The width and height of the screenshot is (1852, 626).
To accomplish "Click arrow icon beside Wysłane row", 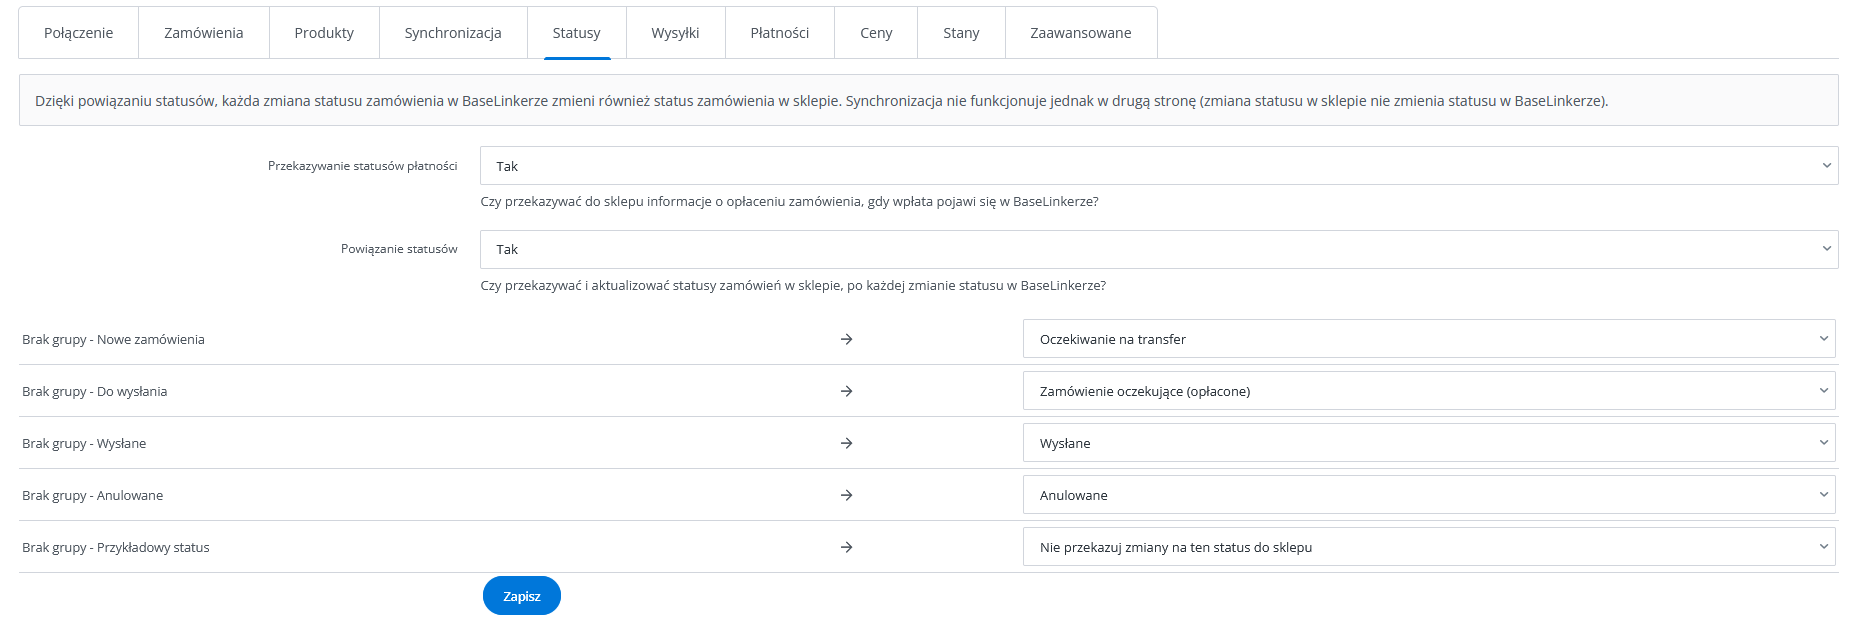I will (x=846, y=443).
